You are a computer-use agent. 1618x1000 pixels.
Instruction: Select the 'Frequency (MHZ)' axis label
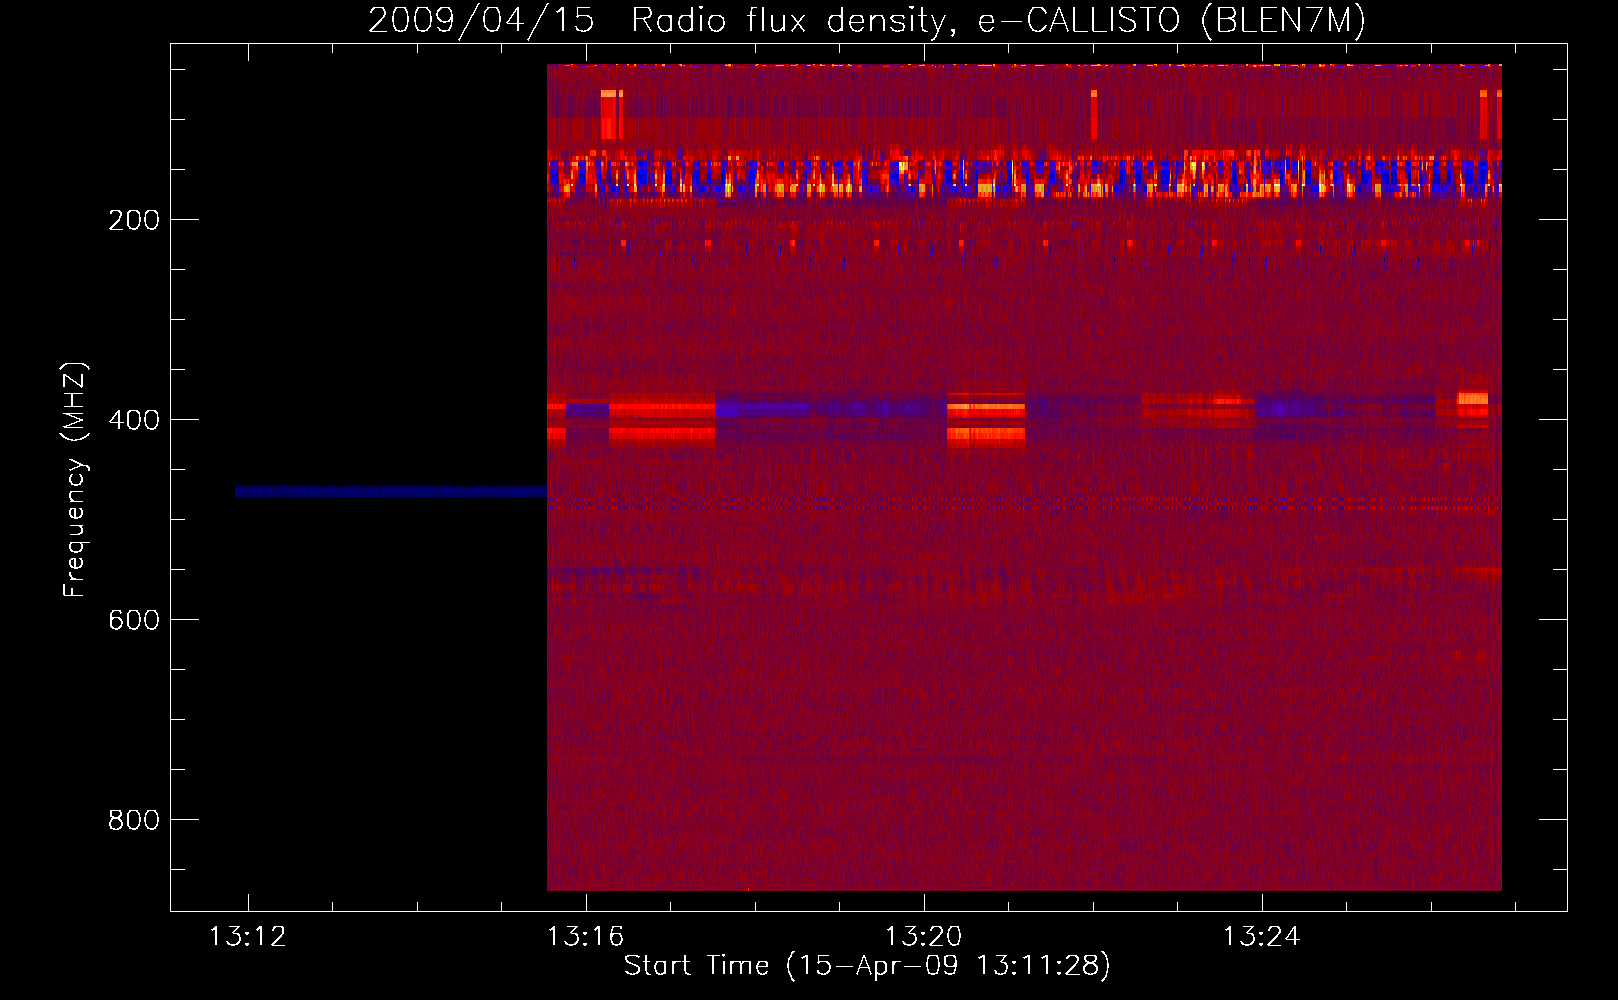[75, 480]
